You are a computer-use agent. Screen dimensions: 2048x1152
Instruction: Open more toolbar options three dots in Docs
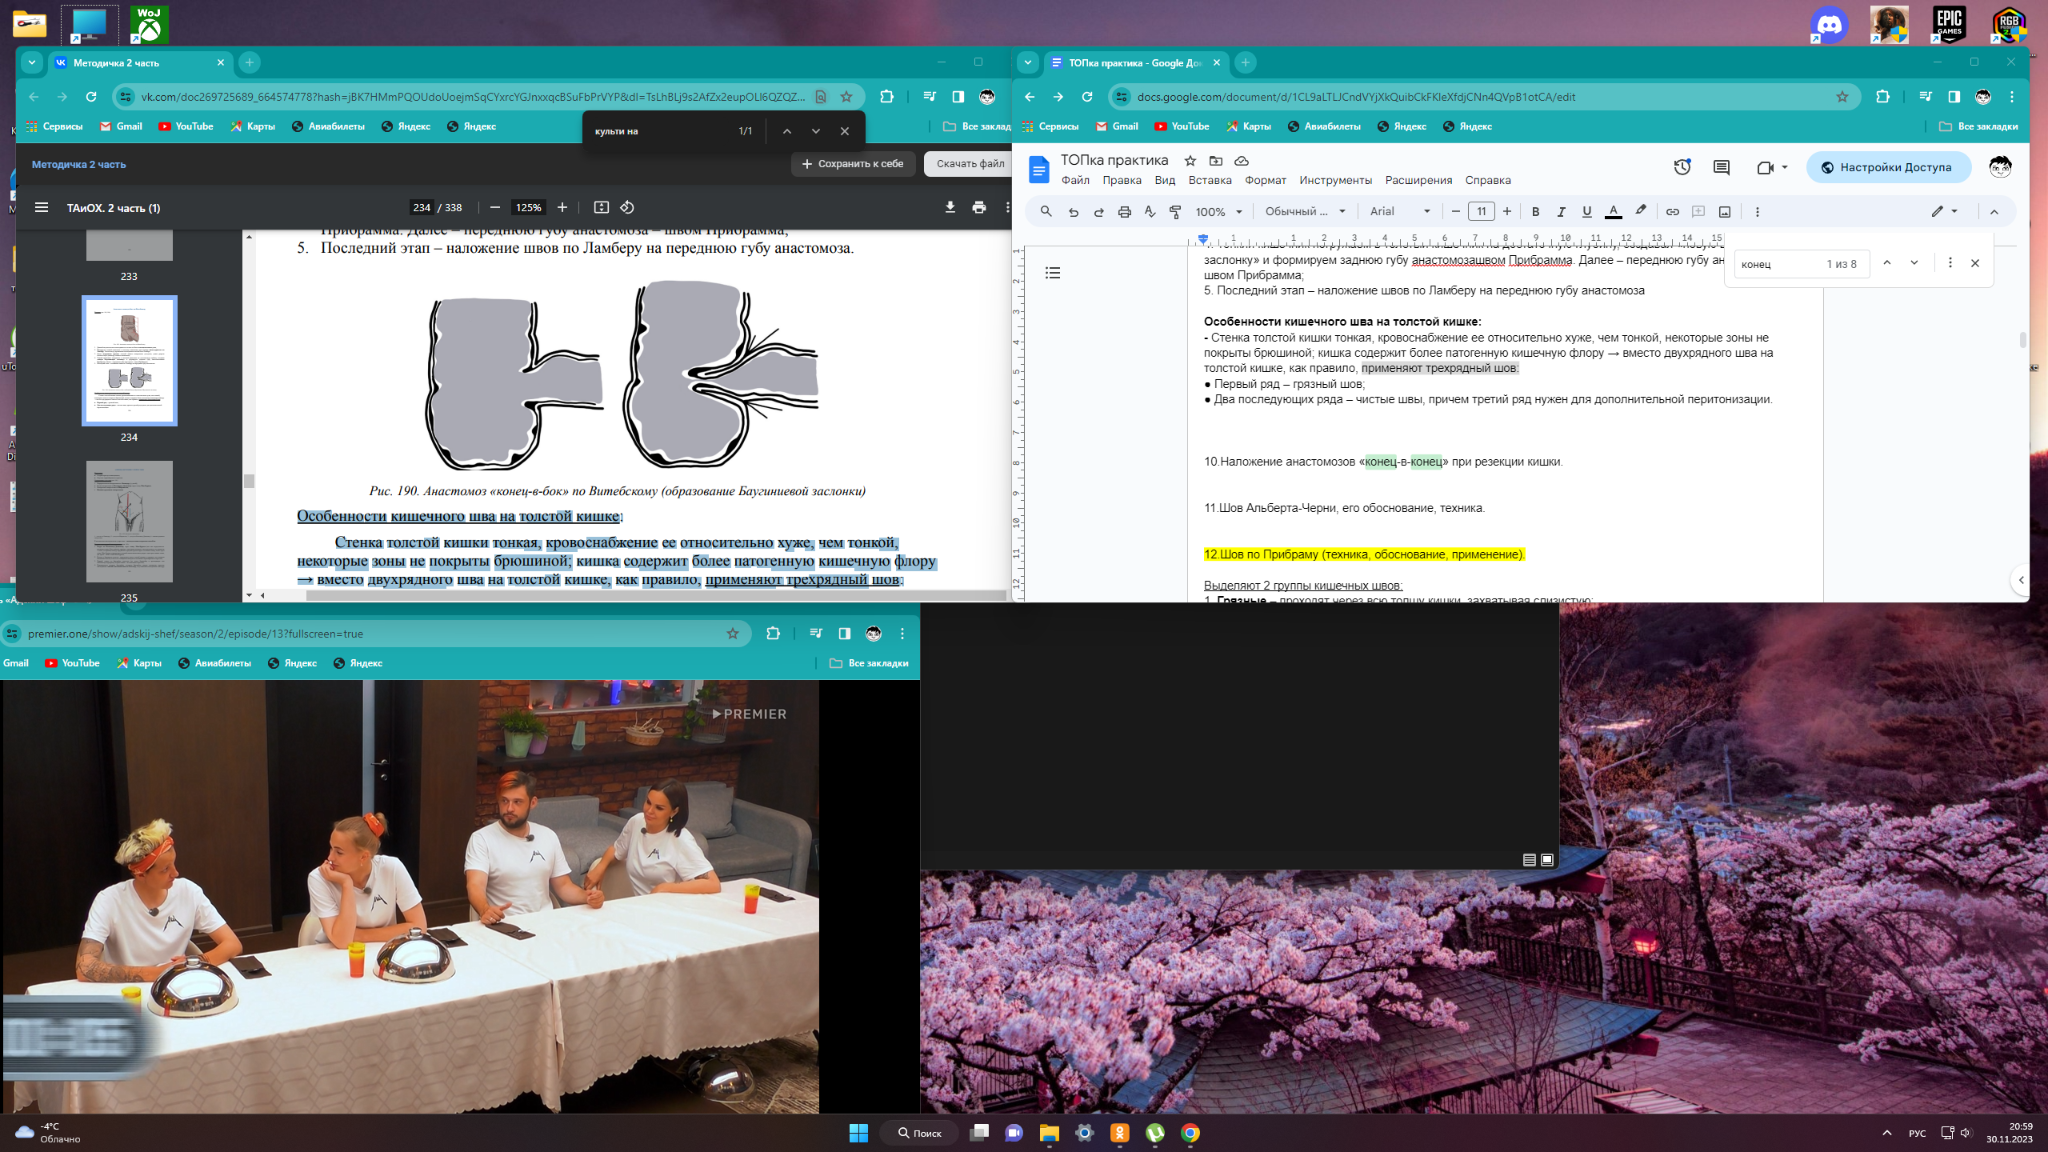coord(1757,211)
